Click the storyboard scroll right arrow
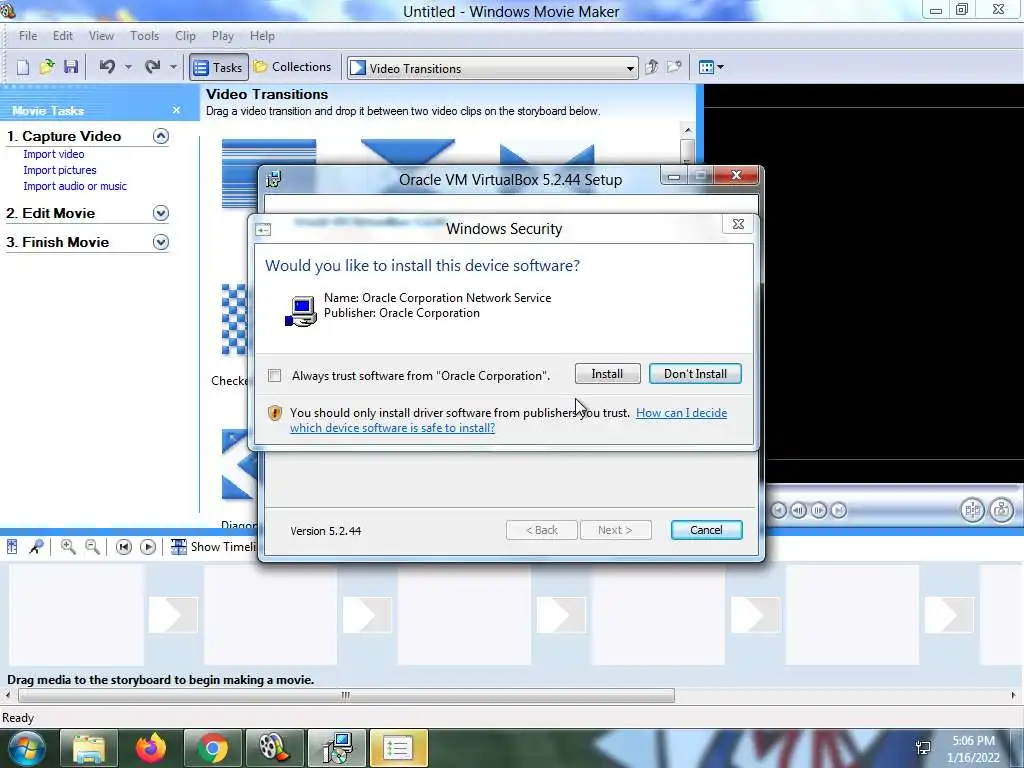 (x=1014, y=696)
